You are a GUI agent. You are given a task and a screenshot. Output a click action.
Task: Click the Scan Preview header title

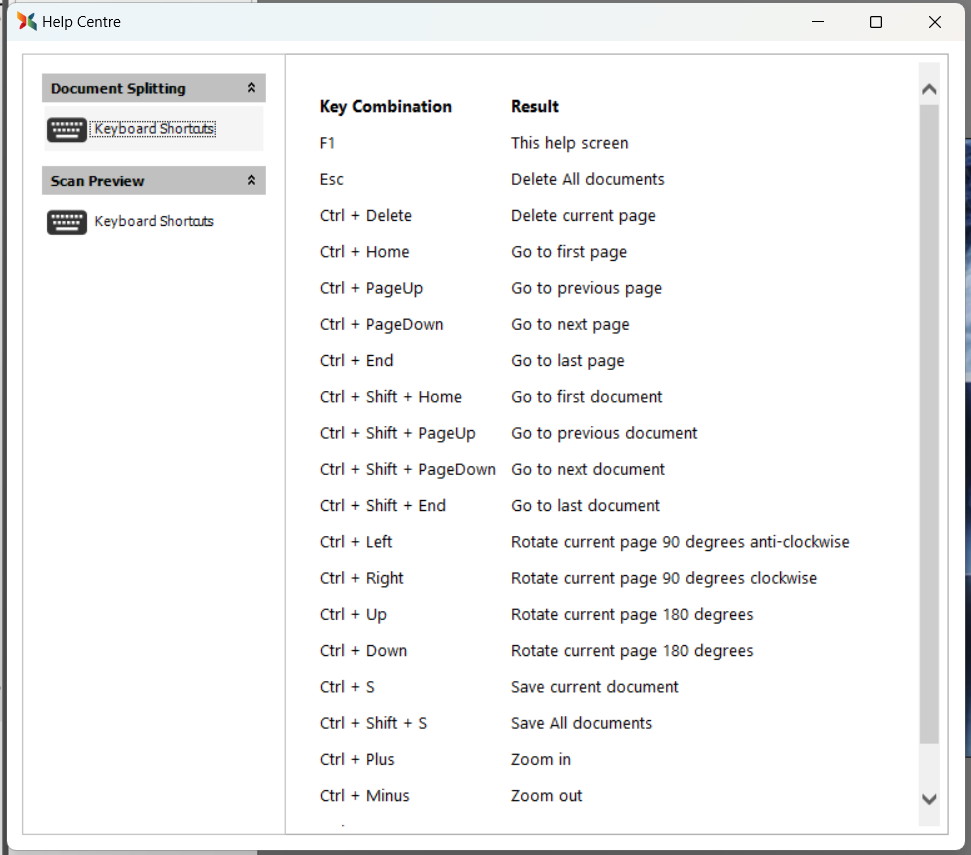click(x=98, y=181)
